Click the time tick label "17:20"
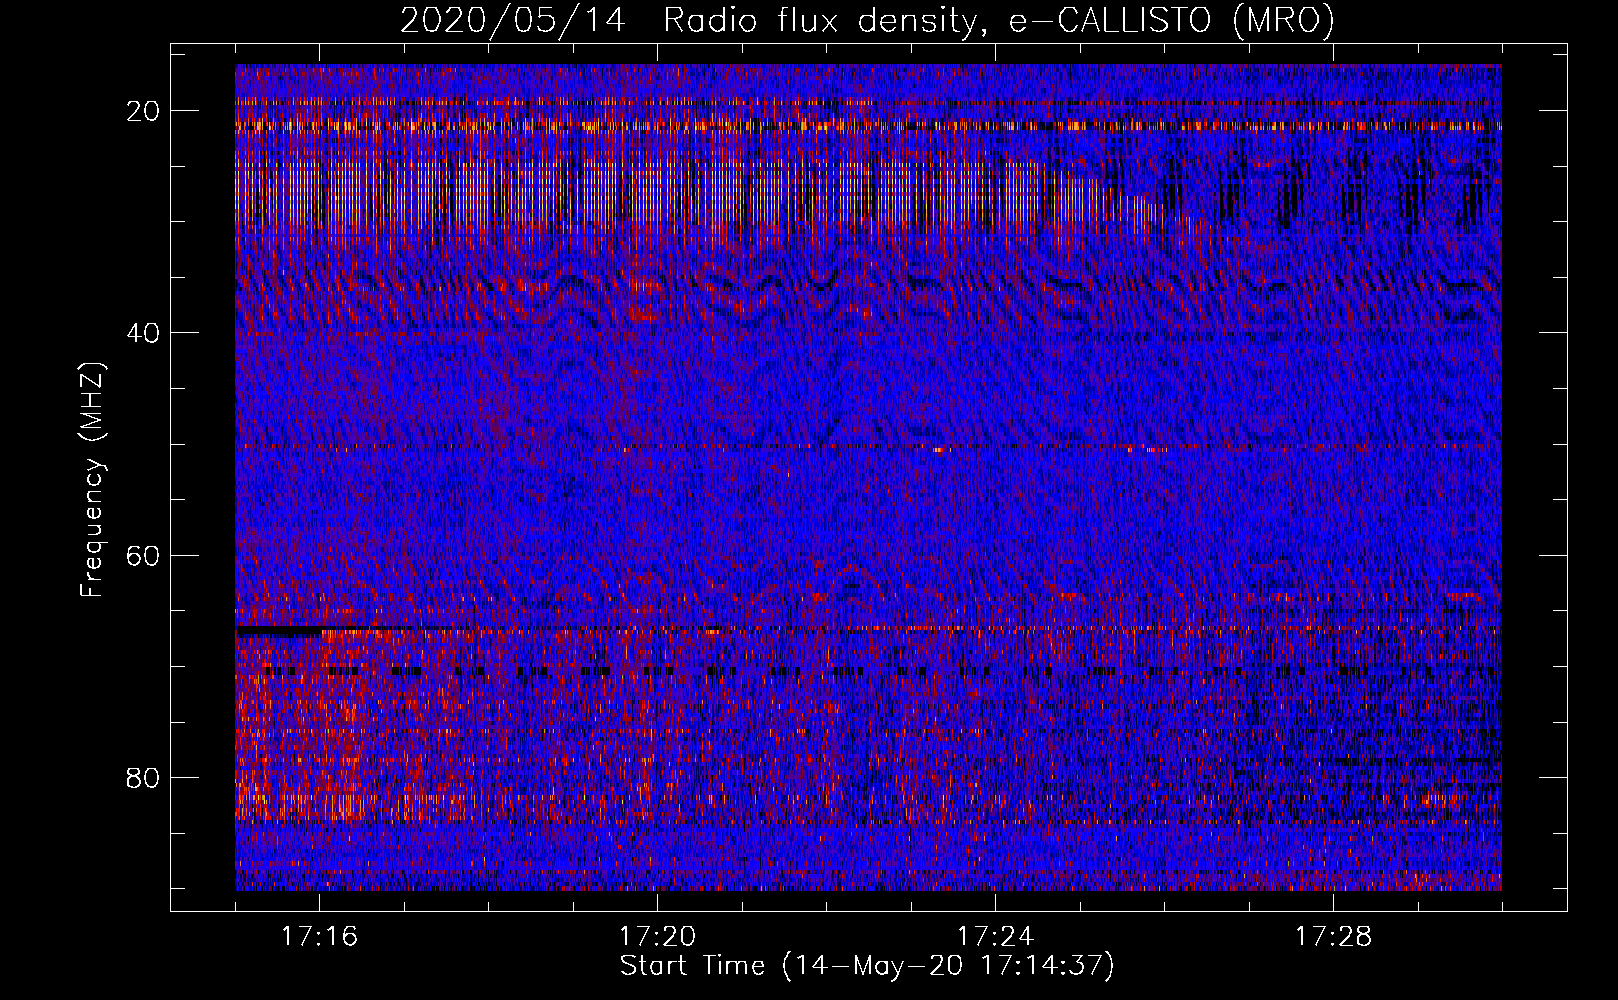The width and height of the screenshot is (1618, 1000). tap(658, 937)
